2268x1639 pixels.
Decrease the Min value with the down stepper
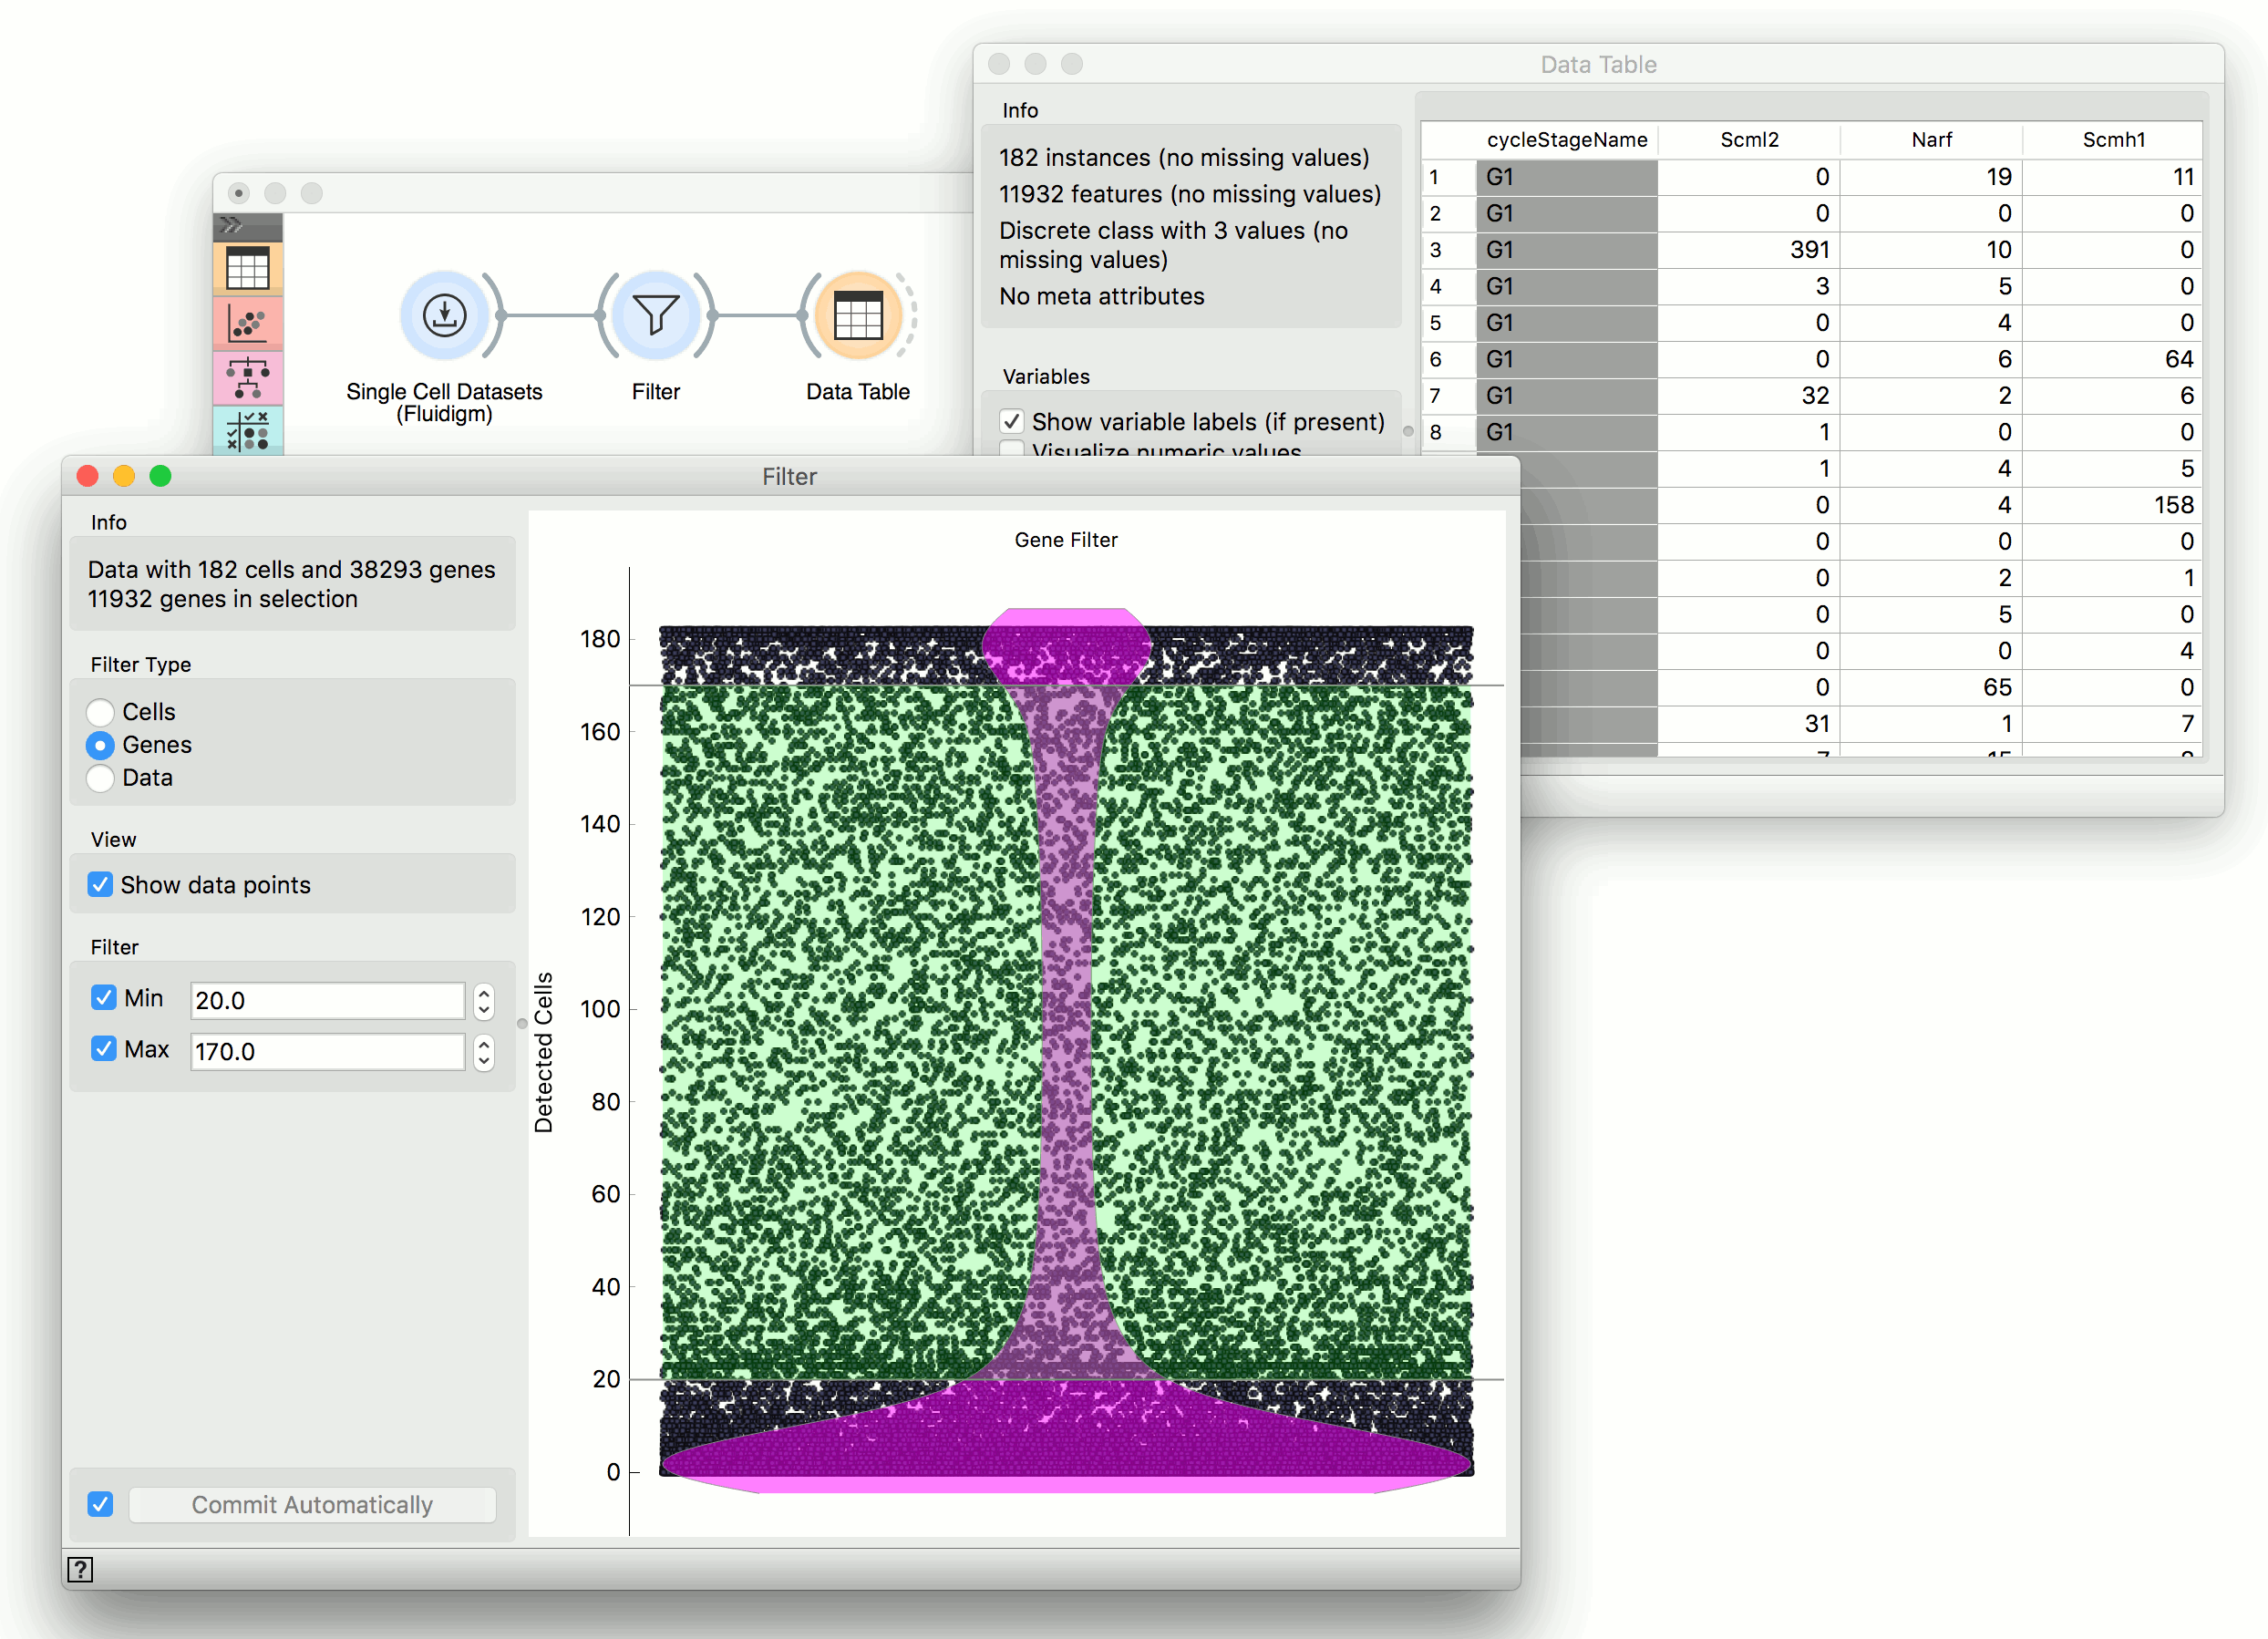[x=484, y=1009]
